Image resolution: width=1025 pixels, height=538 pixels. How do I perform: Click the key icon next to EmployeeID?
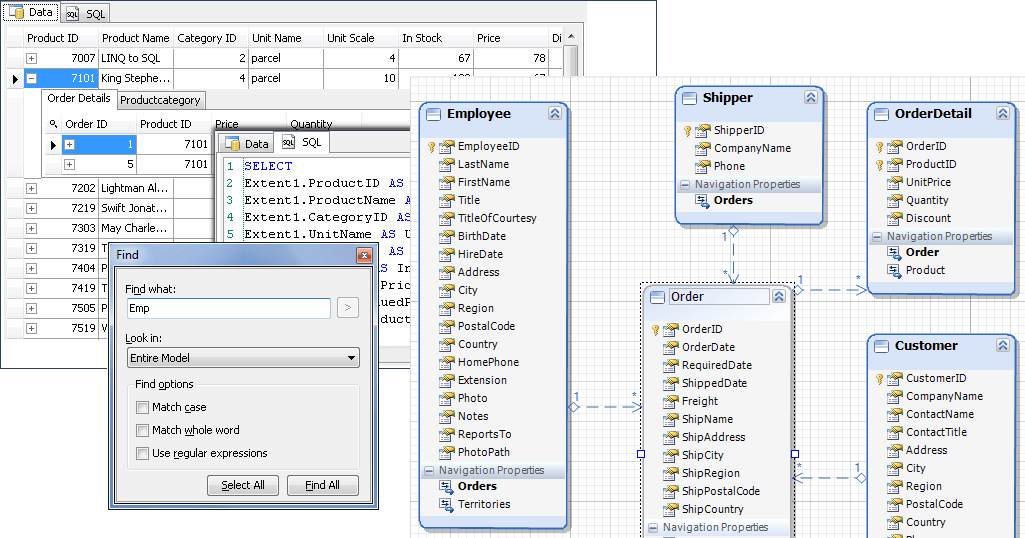click(x=433, y=147)
